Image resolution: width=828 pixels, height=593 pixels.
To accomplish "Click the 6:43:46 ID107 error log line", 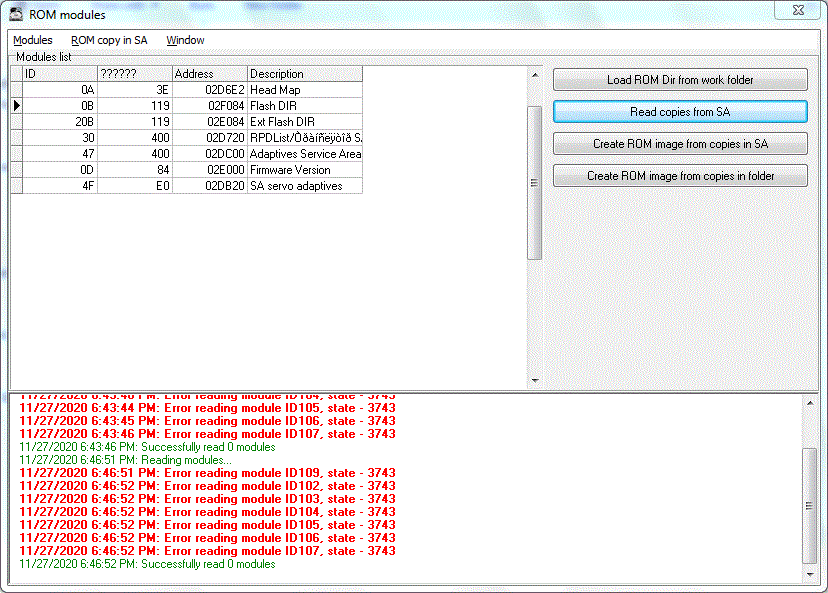I will pyautogui.click(x=208, y=434).
